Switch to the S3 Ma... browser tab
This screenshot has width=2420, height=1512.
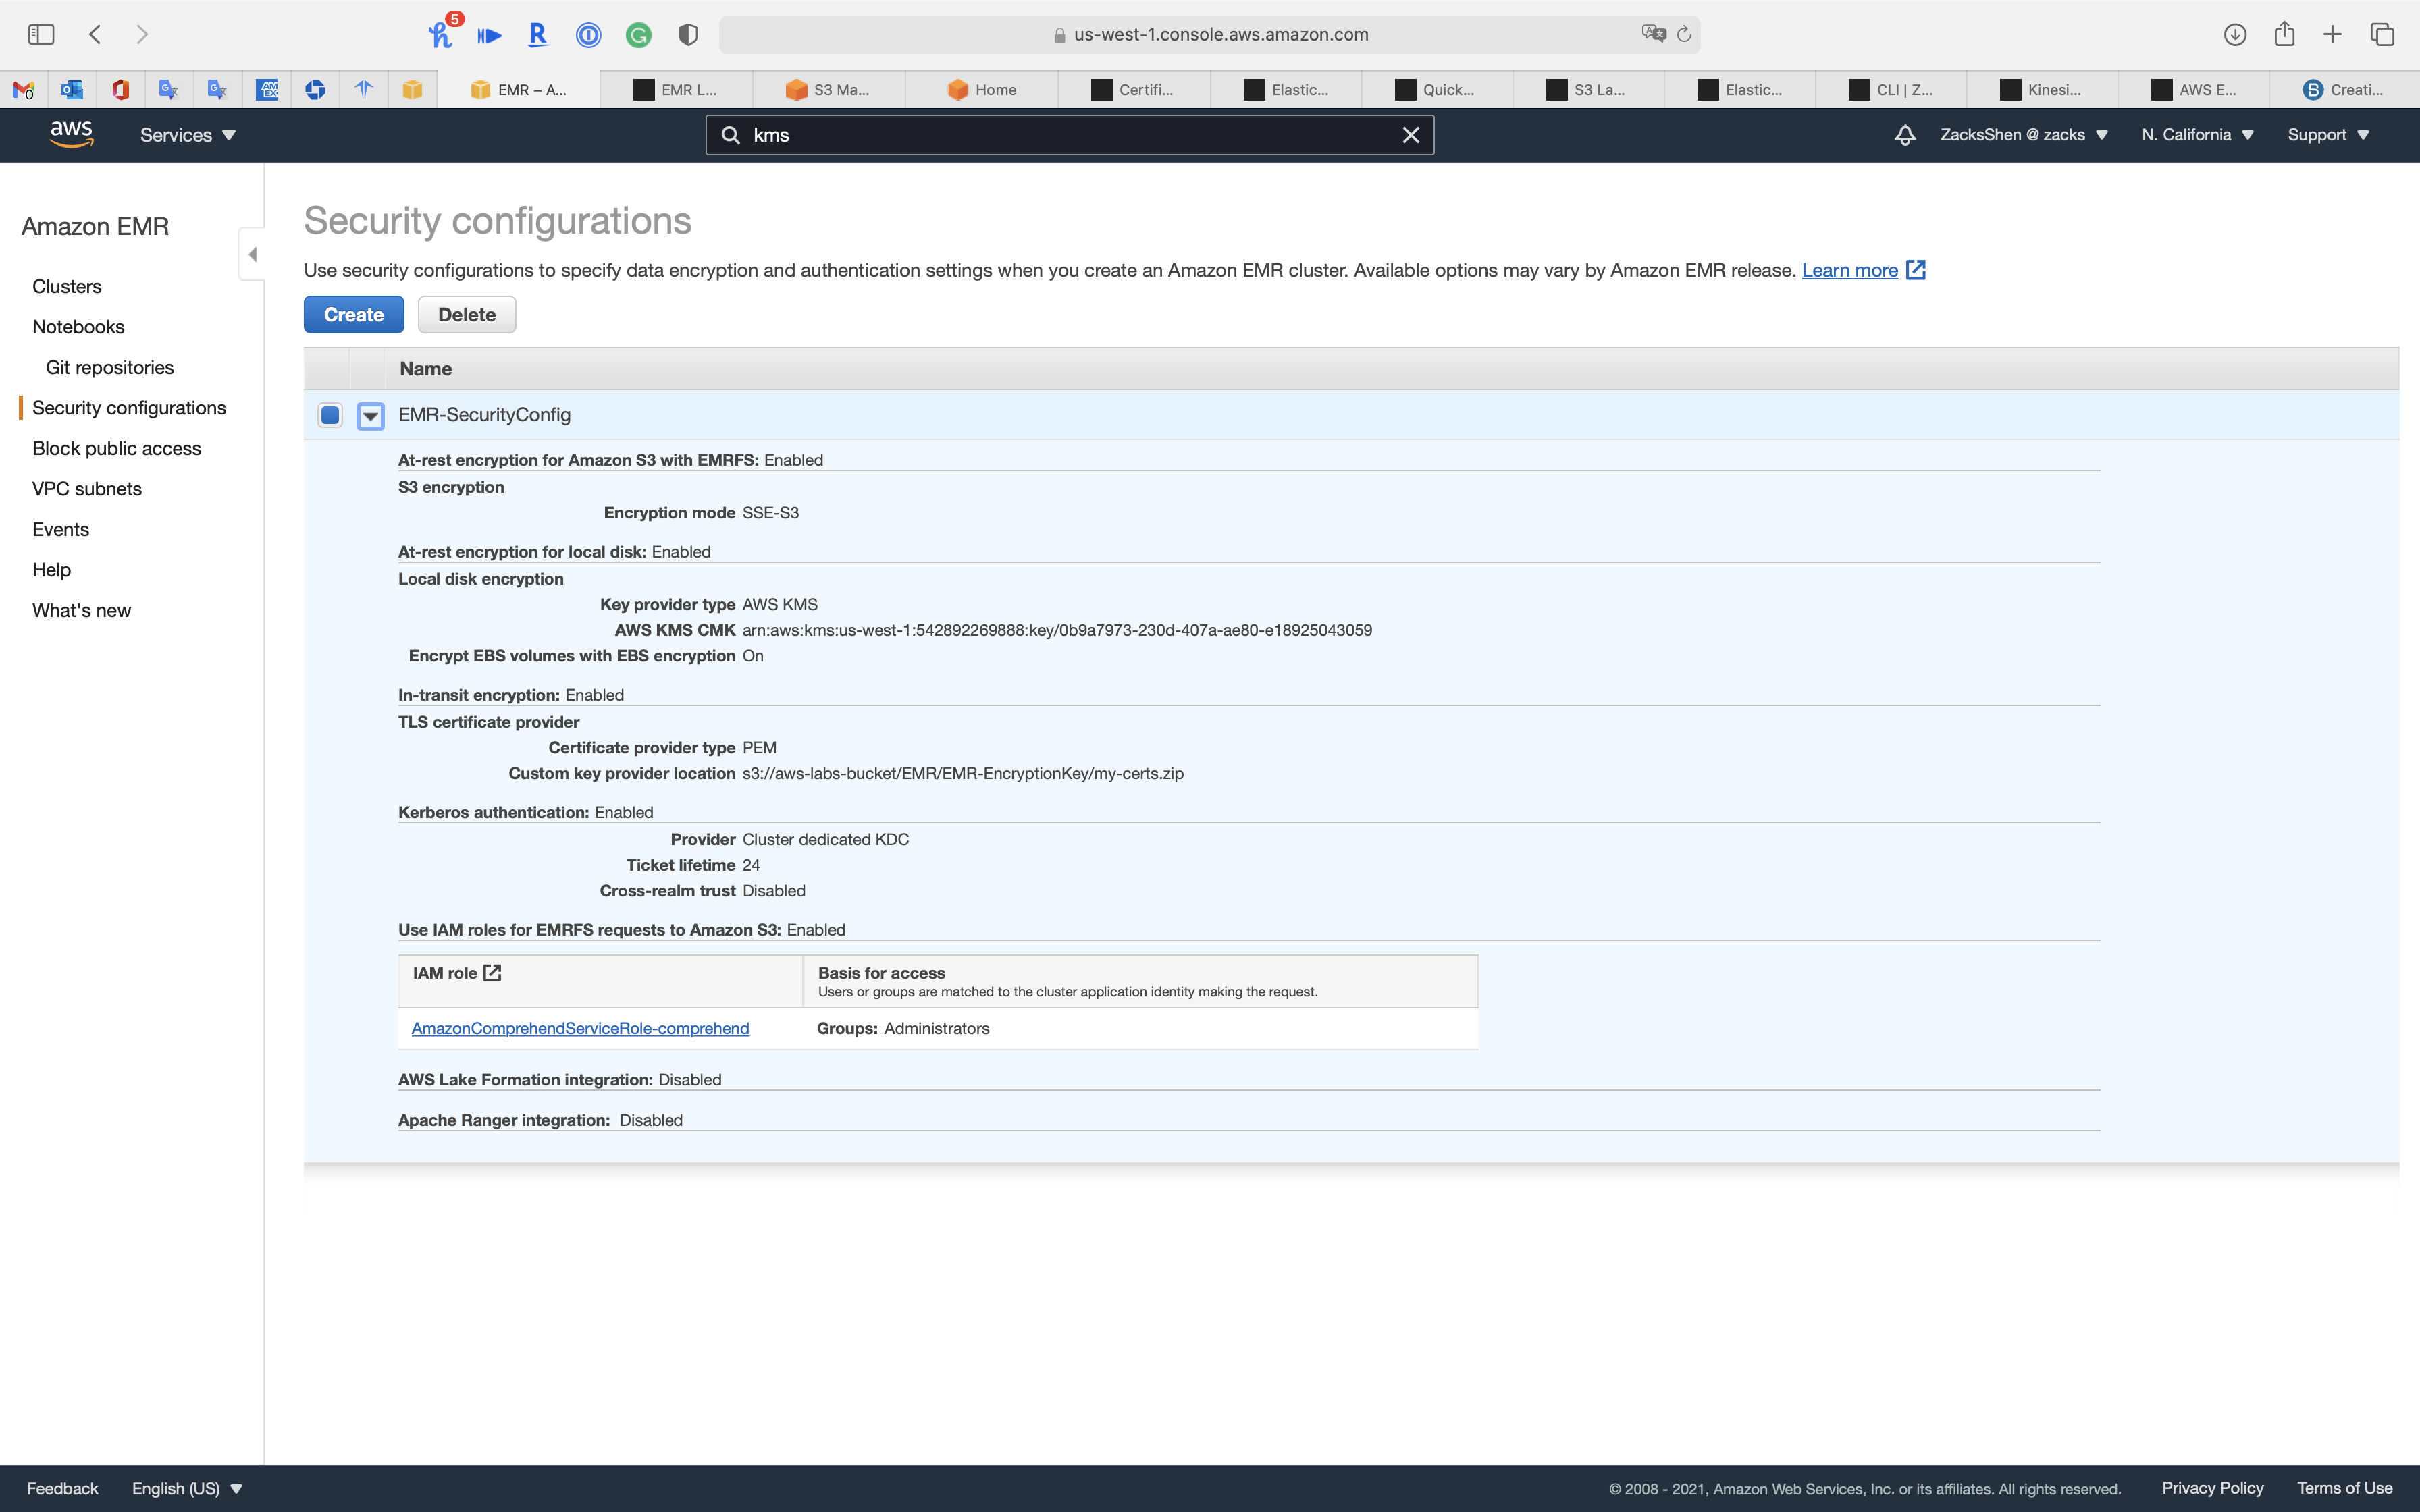pos(829,90)
